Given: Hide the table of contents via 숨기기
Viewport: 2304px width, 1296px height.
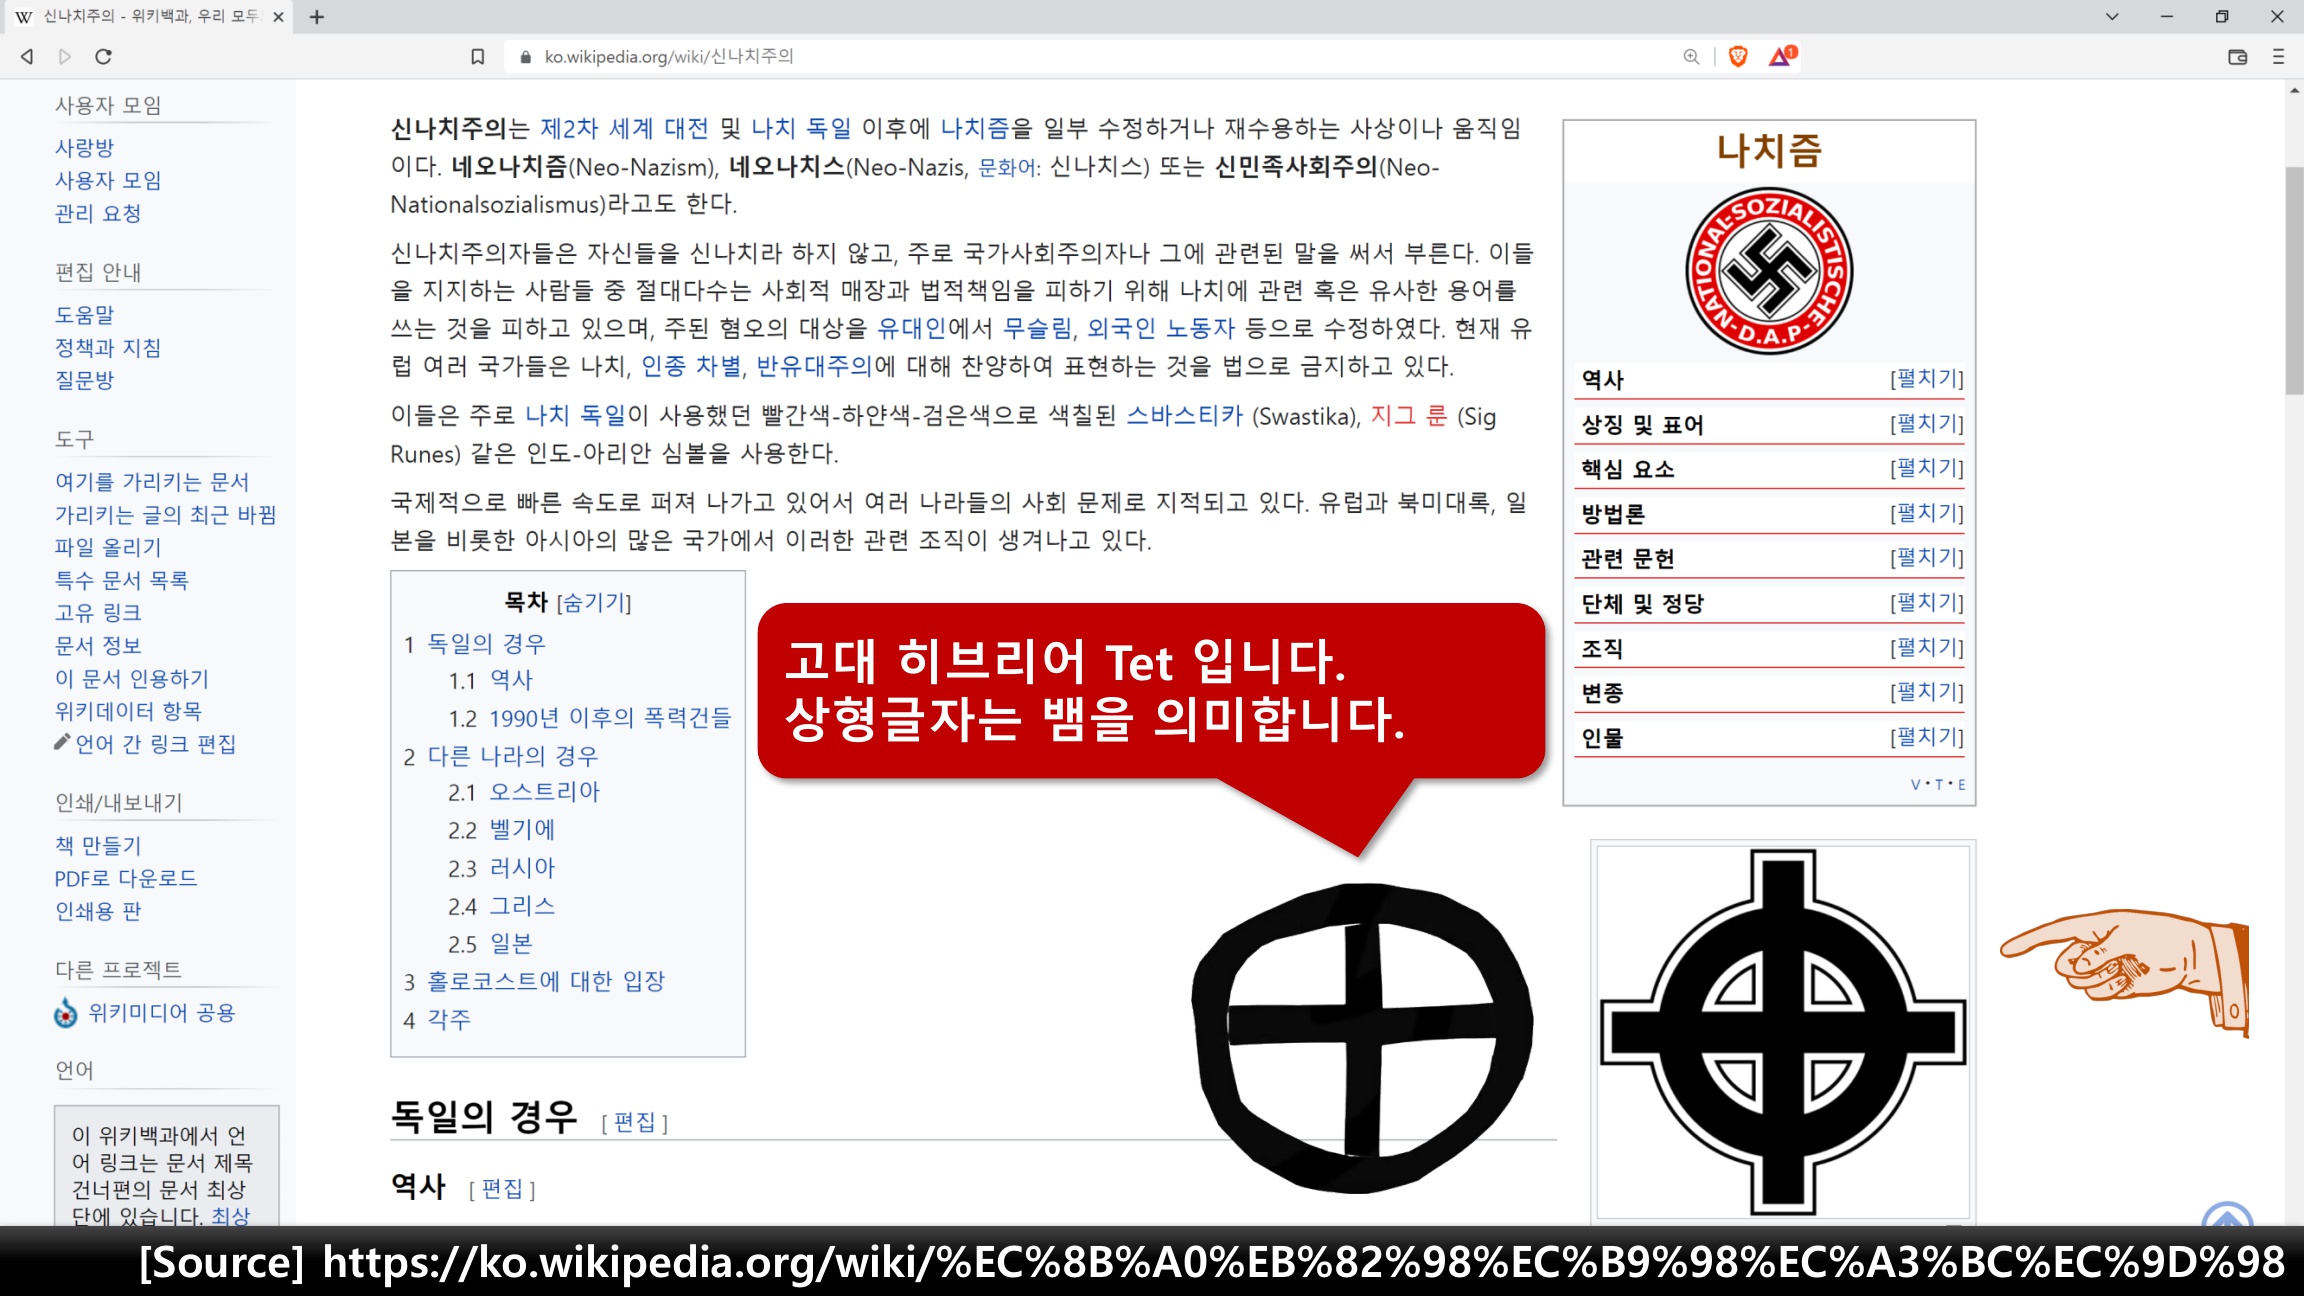Looking at the screenshot, I should 594,602.
